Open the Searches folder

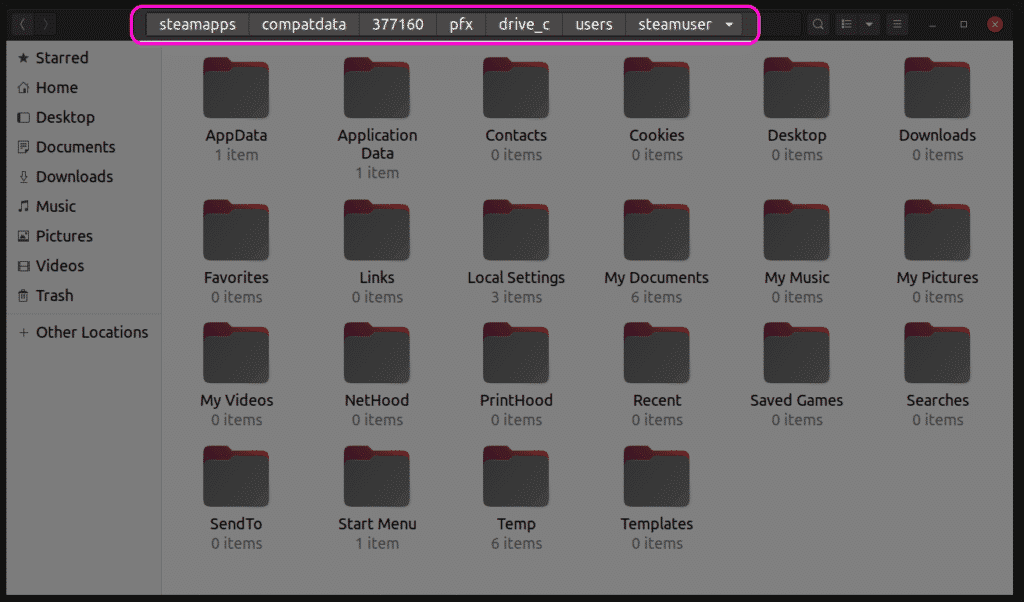pyautogui.click(x=937, y=353)
